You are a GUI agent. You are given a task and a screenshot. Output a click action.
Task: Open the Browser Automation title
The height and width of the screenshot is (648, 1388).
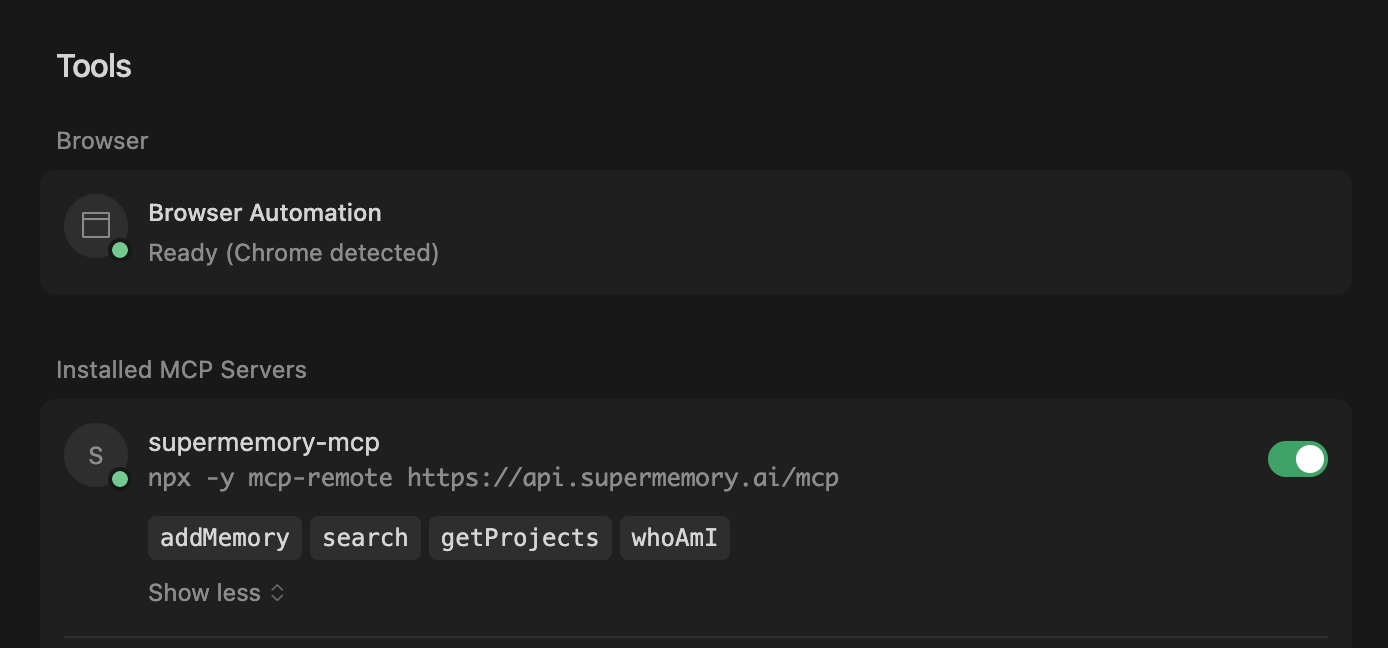pyautogui.click(x=265, y=213)
